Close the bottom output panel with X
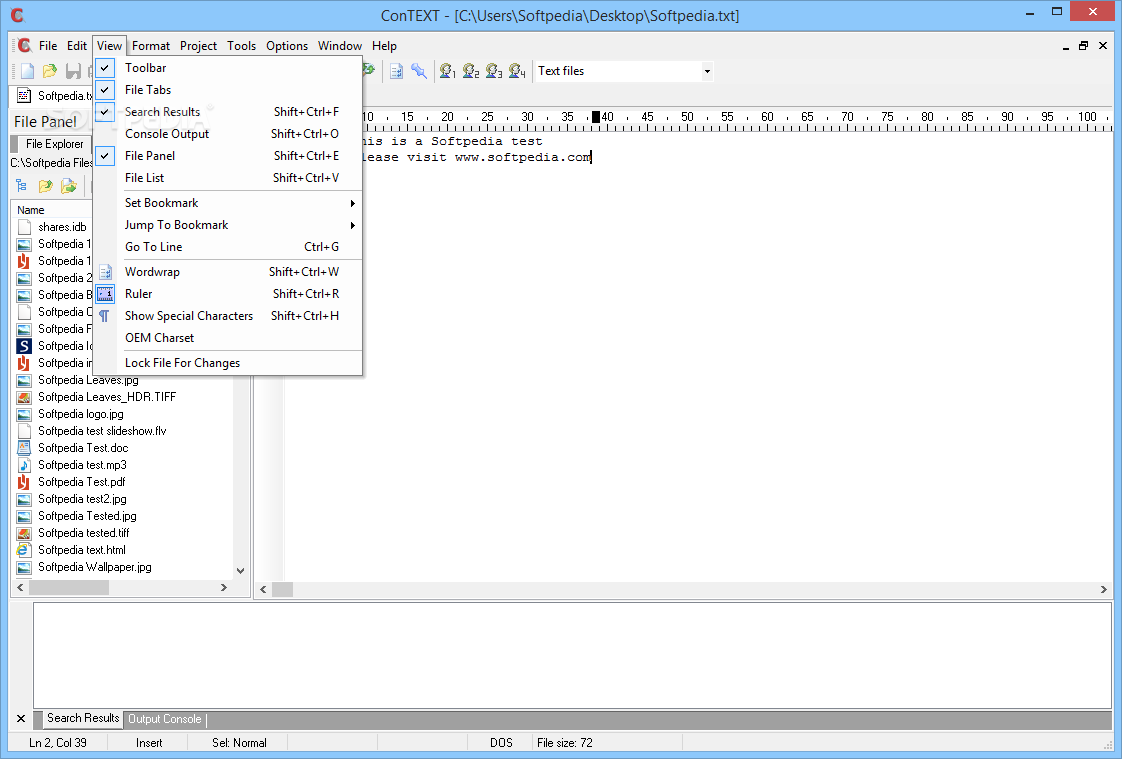This screenshot has width=1122, height=759. (21, 719)
